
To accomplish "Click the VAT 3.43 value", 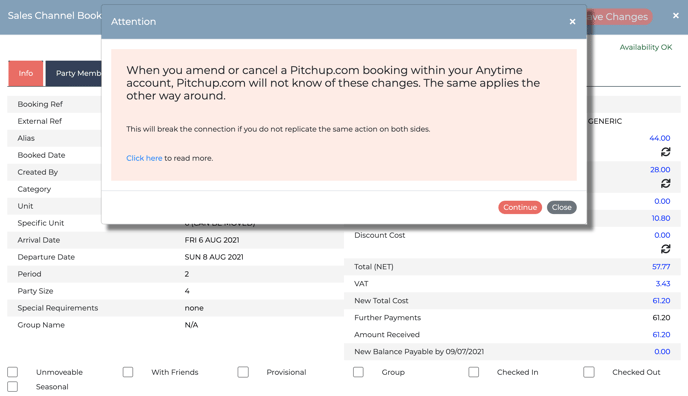I will tap(663, 284).
